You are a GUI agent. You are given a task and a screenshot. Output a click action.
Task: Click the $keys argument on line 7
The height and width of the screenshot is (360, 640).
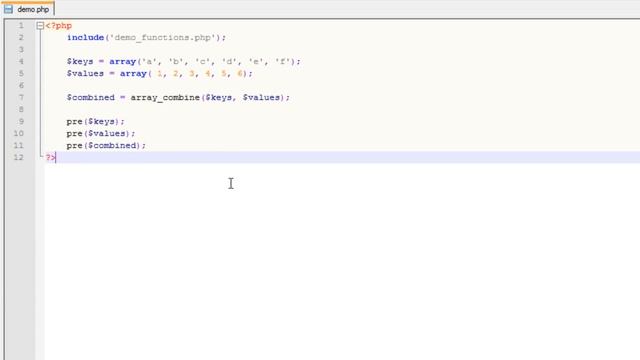(219, 98)
